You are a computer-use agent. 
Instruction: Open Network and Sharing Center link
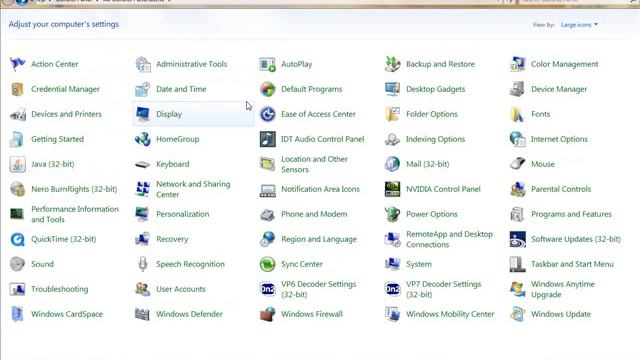(193, 189)
